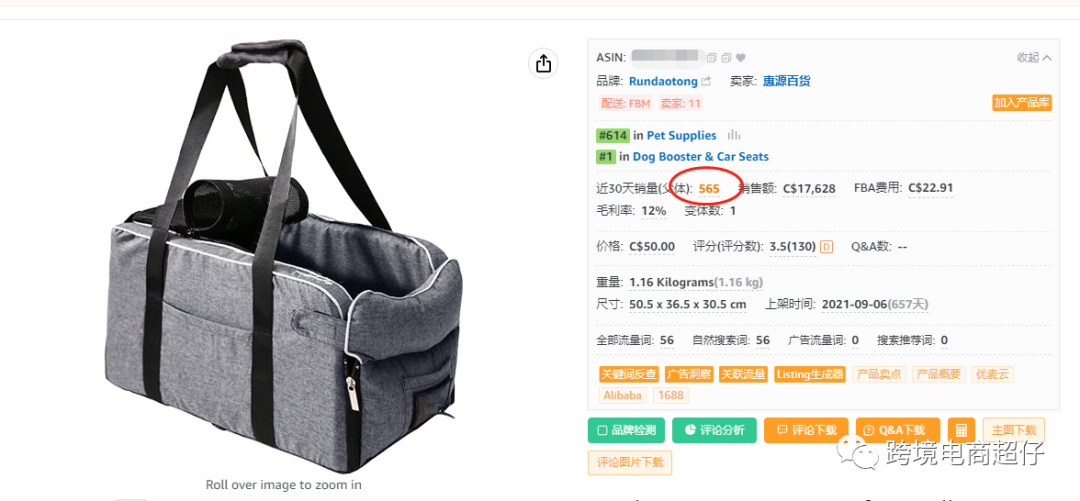
Task: Copy the ASIN with first copy icon
Action: pos(712,58)
